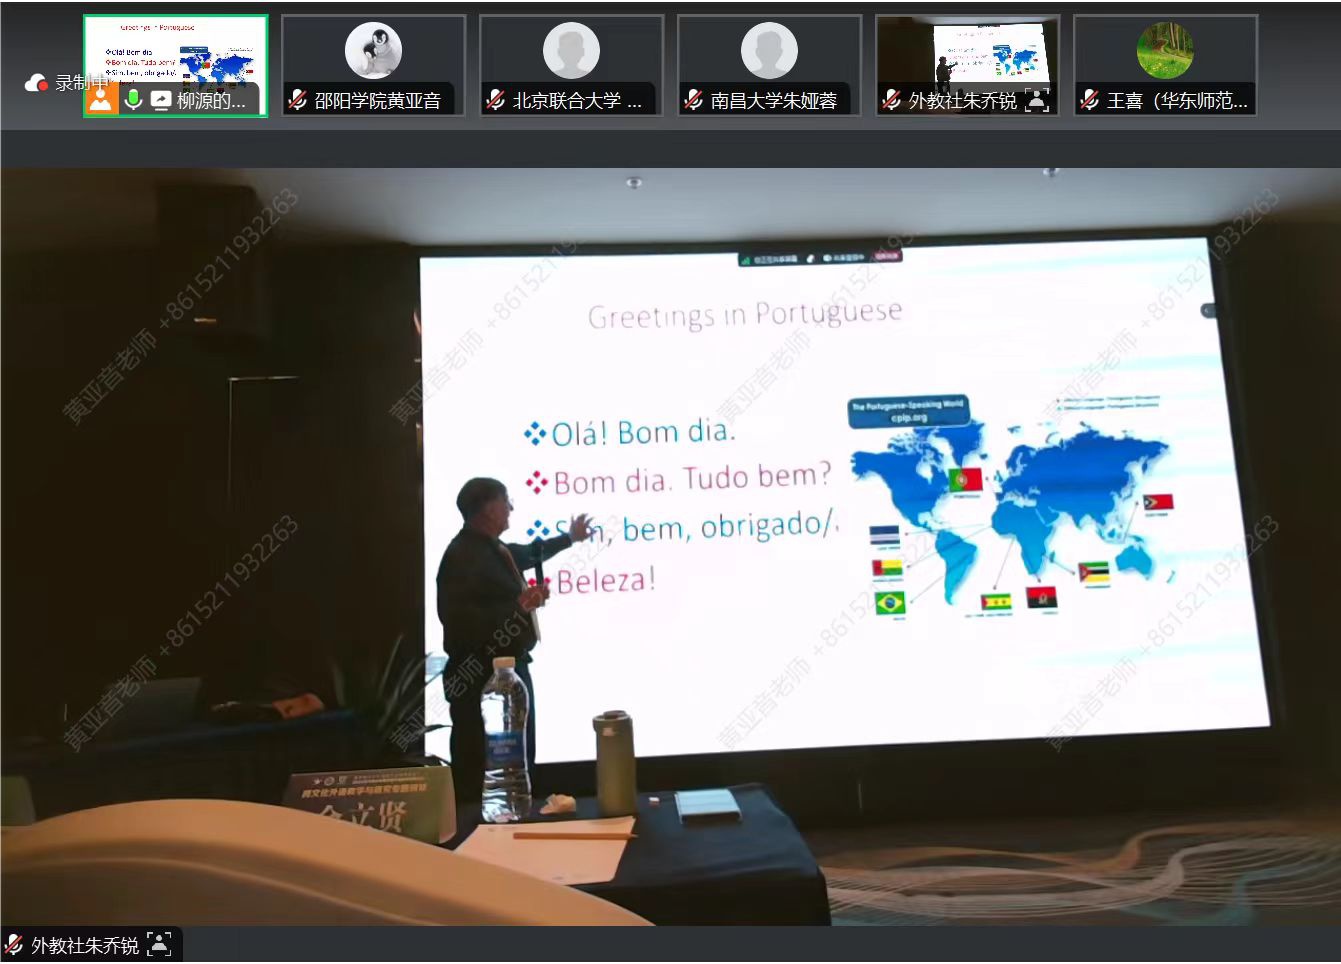This screenshot has width=1341, height=964.
Task: Click the green microphone icon on 柳源's tile
Action: pyautogui.click(x=132, y=99)
